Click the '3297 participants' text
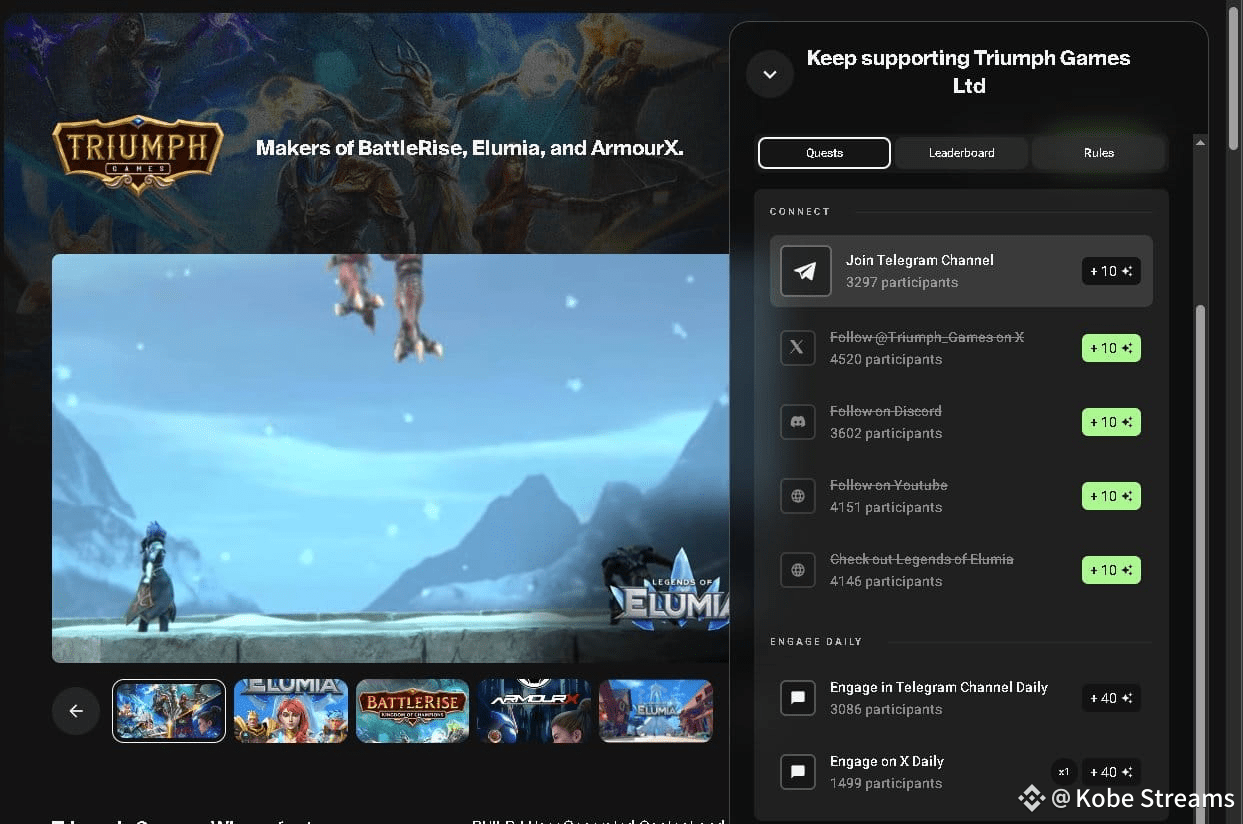Screen dimensions: 1243x824 pos(902,282)
